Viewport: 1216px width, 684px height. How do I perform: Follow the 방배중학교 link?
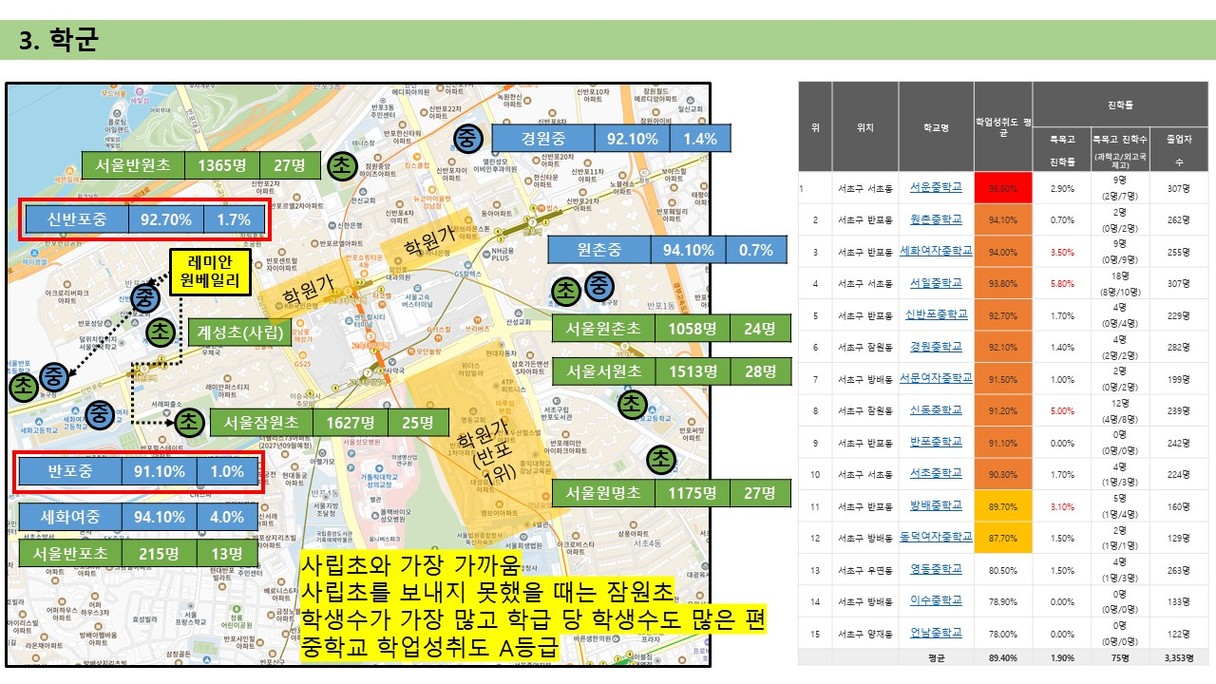pyautogui.click(x=936, y=505)
